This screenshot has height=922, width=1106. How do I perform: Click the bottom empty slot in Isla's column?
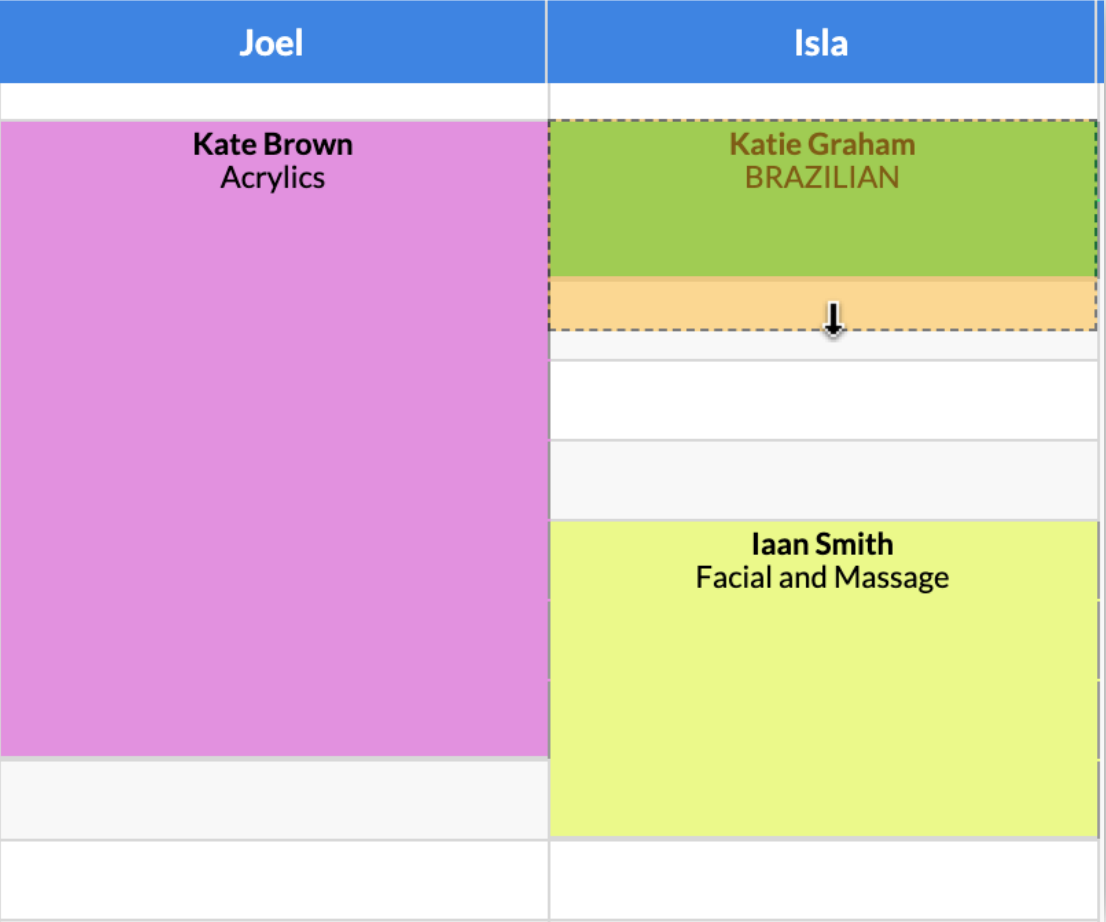[x=820, y=880]
